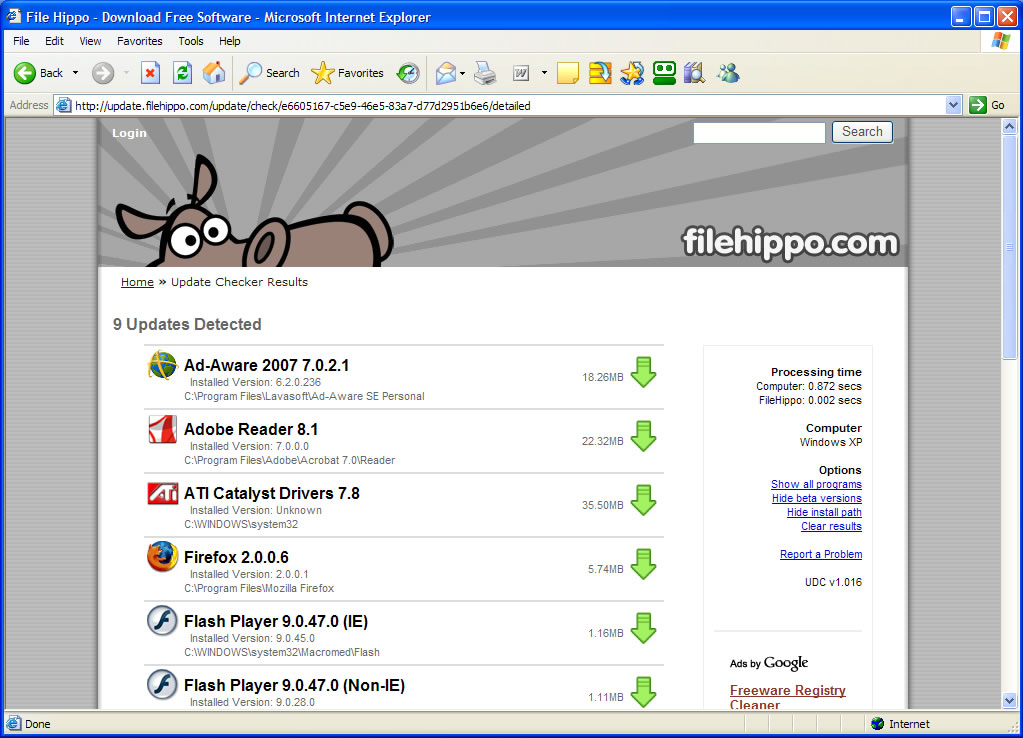Stop loading the page
The image size is (1023, 738).
tap(151, 73)
